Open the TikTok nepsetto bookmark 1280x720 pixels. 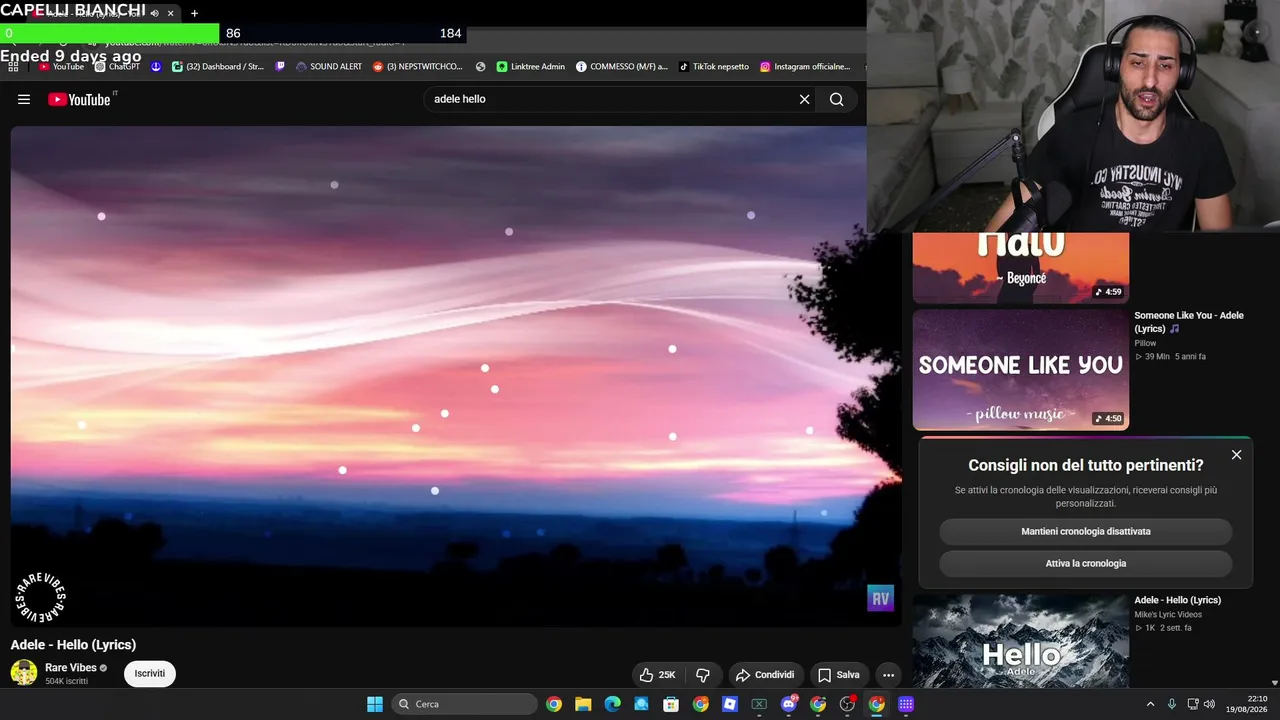point(714,66)
